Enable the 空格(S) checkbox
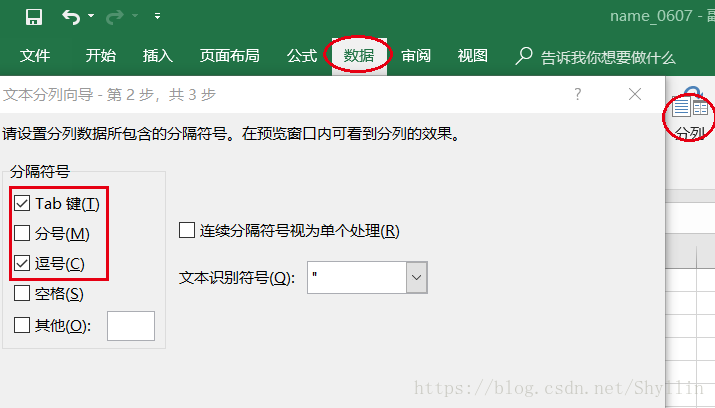The height and width of the screenshot is (408, 715). coord(22,293)
